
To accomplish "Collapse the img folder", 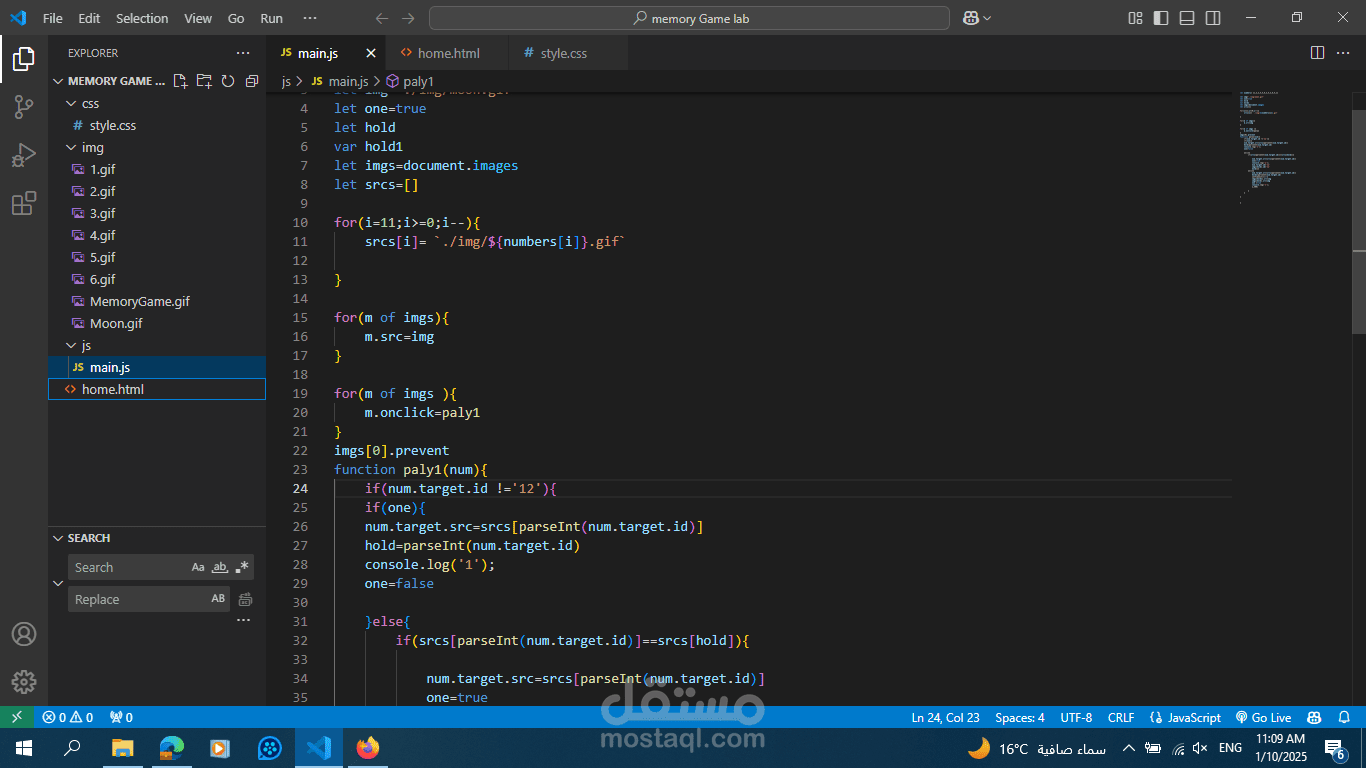I will (x=71, y=147).
